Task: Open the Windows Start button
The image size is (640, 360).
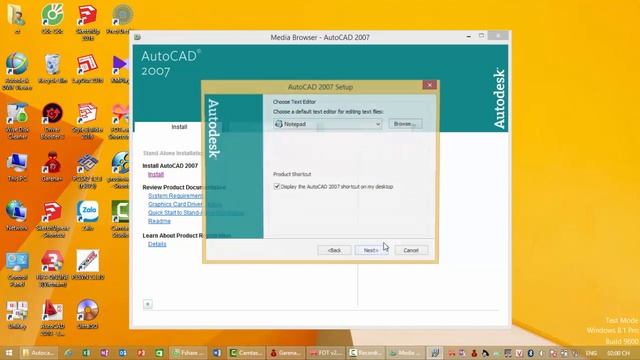Action: (9, 353)
